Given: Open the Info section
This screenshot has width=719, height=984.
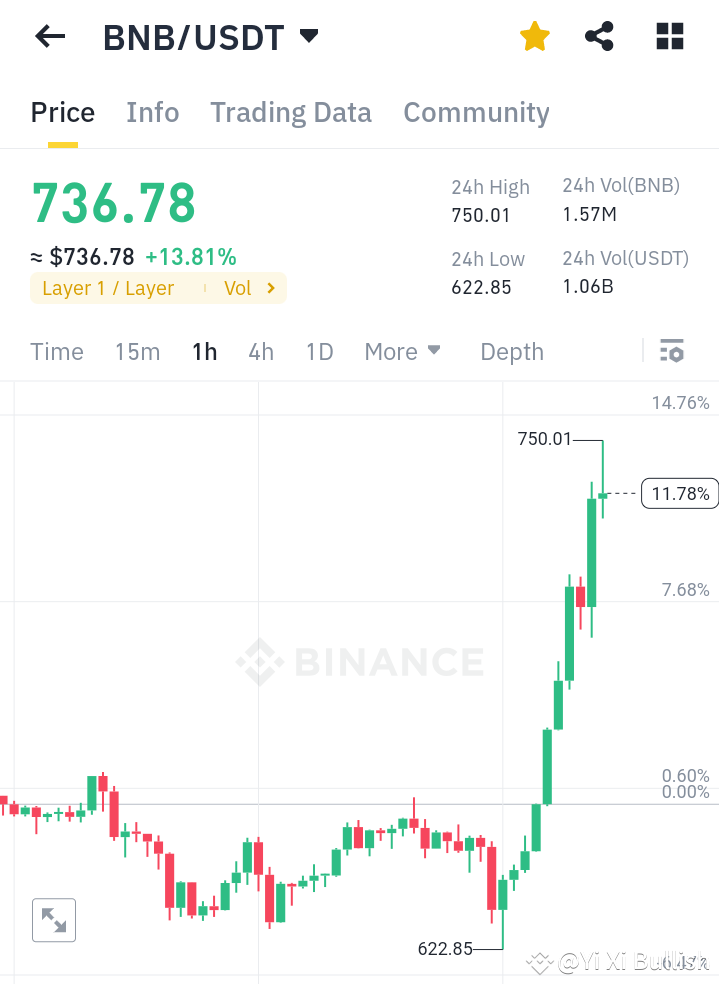Looking at the screenshot, I should (152, 112).
